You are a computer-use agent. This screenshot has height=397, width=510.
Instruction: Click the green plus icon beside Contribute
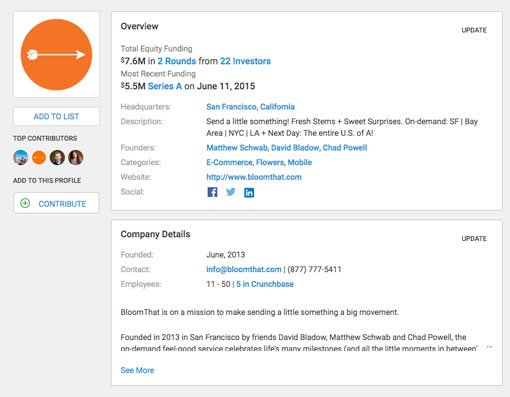click(25, 203)
